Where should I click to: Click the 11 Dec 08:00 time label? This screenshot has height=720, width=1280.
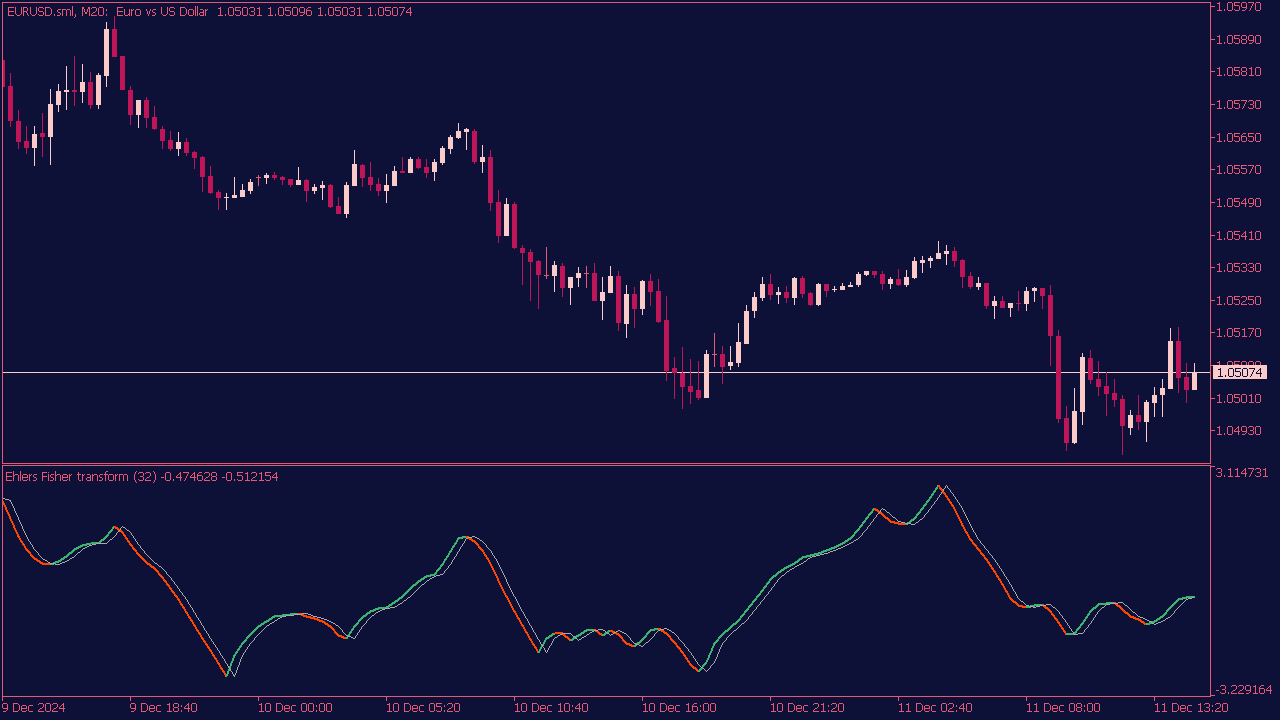pos(1063,708)
